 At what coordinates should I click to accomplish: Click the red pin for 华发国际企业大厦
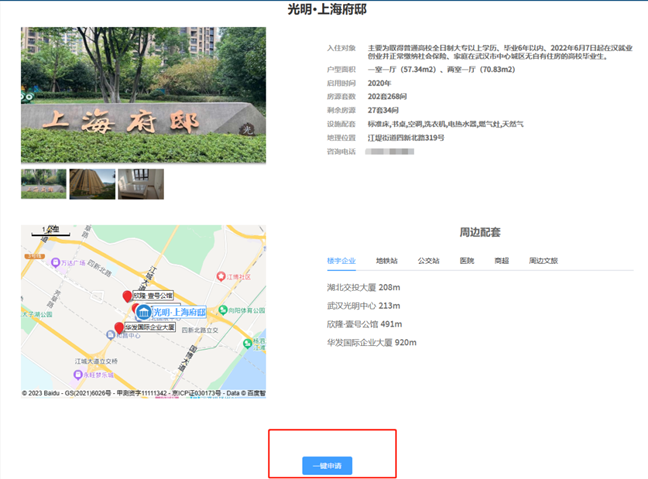point(119,328)
